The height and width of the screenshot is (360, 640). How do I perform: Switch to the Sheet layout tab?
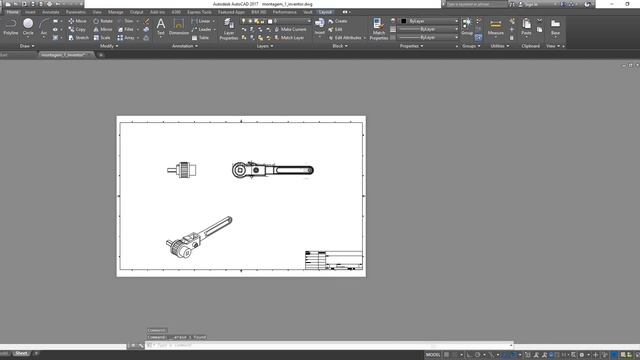point(21,353)
